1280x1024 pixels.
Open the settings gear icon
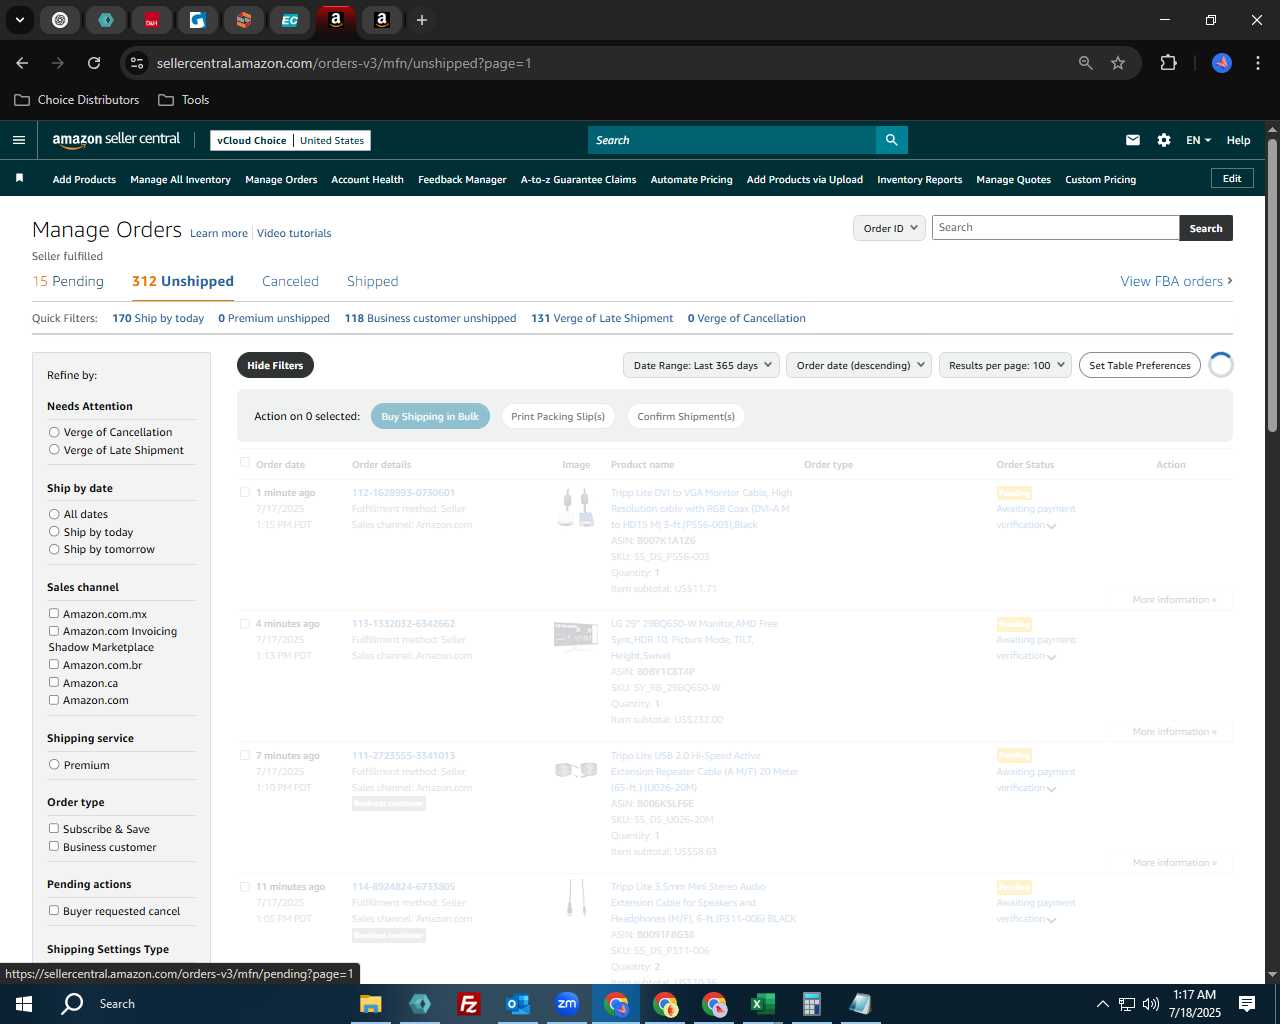[1164, 140]
